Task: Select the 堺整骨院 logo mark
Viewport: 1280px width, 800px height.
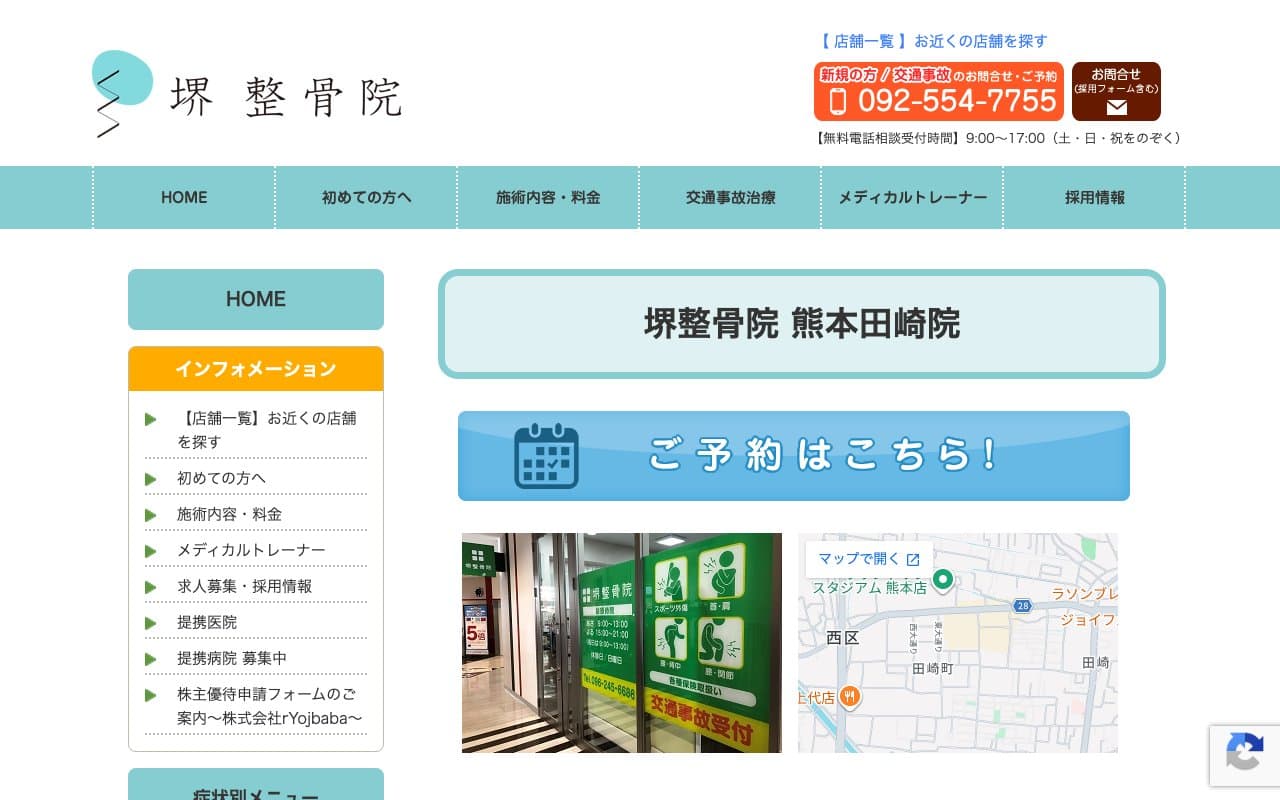Action: pos(122,91)
